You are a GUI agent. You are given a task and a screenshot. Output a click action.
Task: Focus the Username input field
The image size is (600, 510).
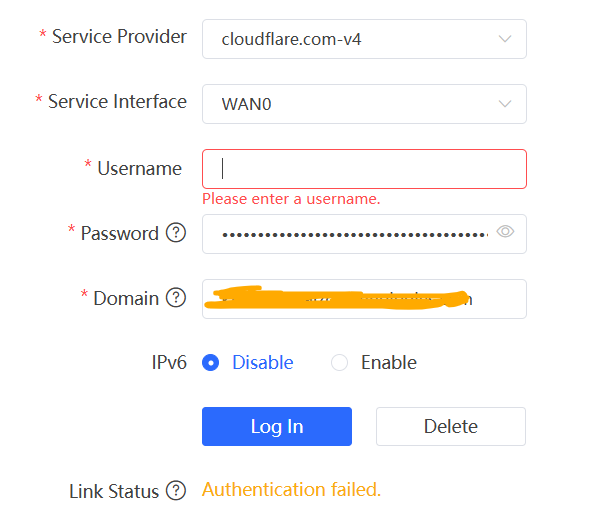click(x=364, y=169)
